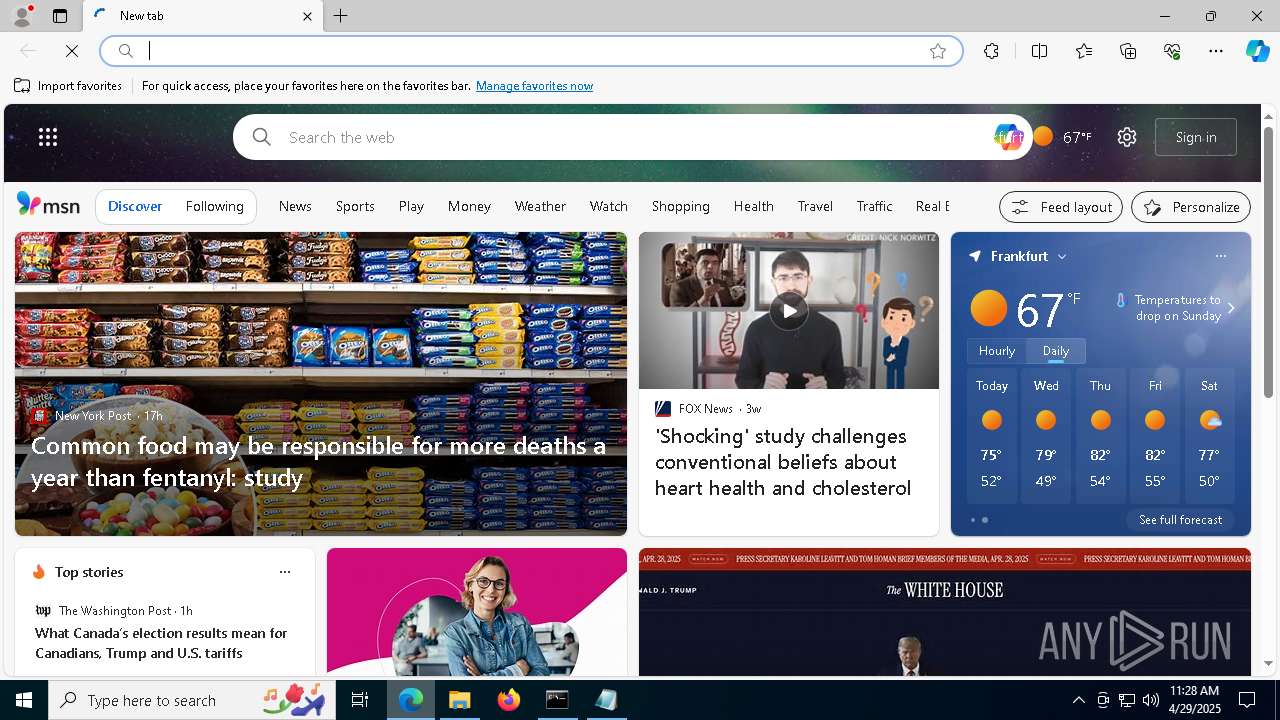
Task: Expand Frankfurt location dropdown
Action: [x=1062, y=257]
